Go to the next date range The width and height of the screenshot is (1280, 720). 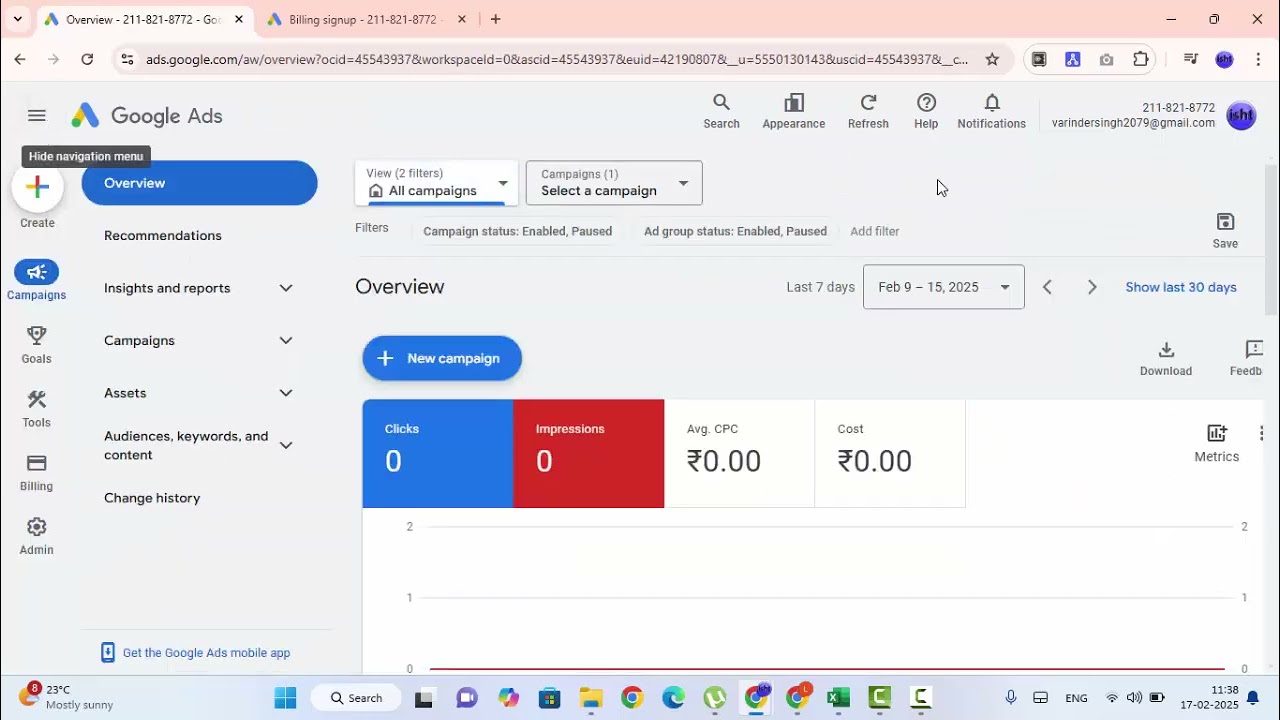click(x=1092, y=287)
